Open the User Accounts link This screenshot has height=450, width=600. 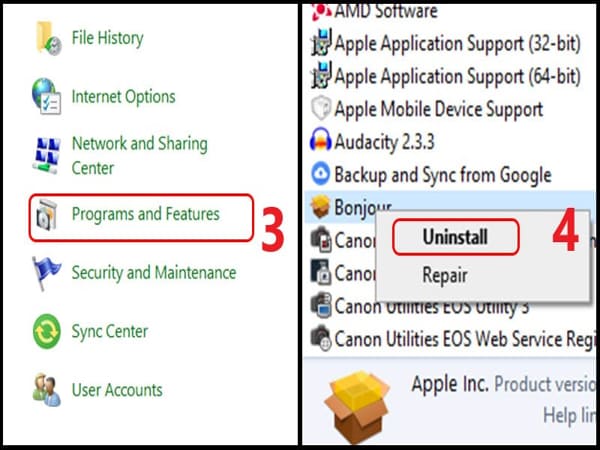(x=117, y=390)
